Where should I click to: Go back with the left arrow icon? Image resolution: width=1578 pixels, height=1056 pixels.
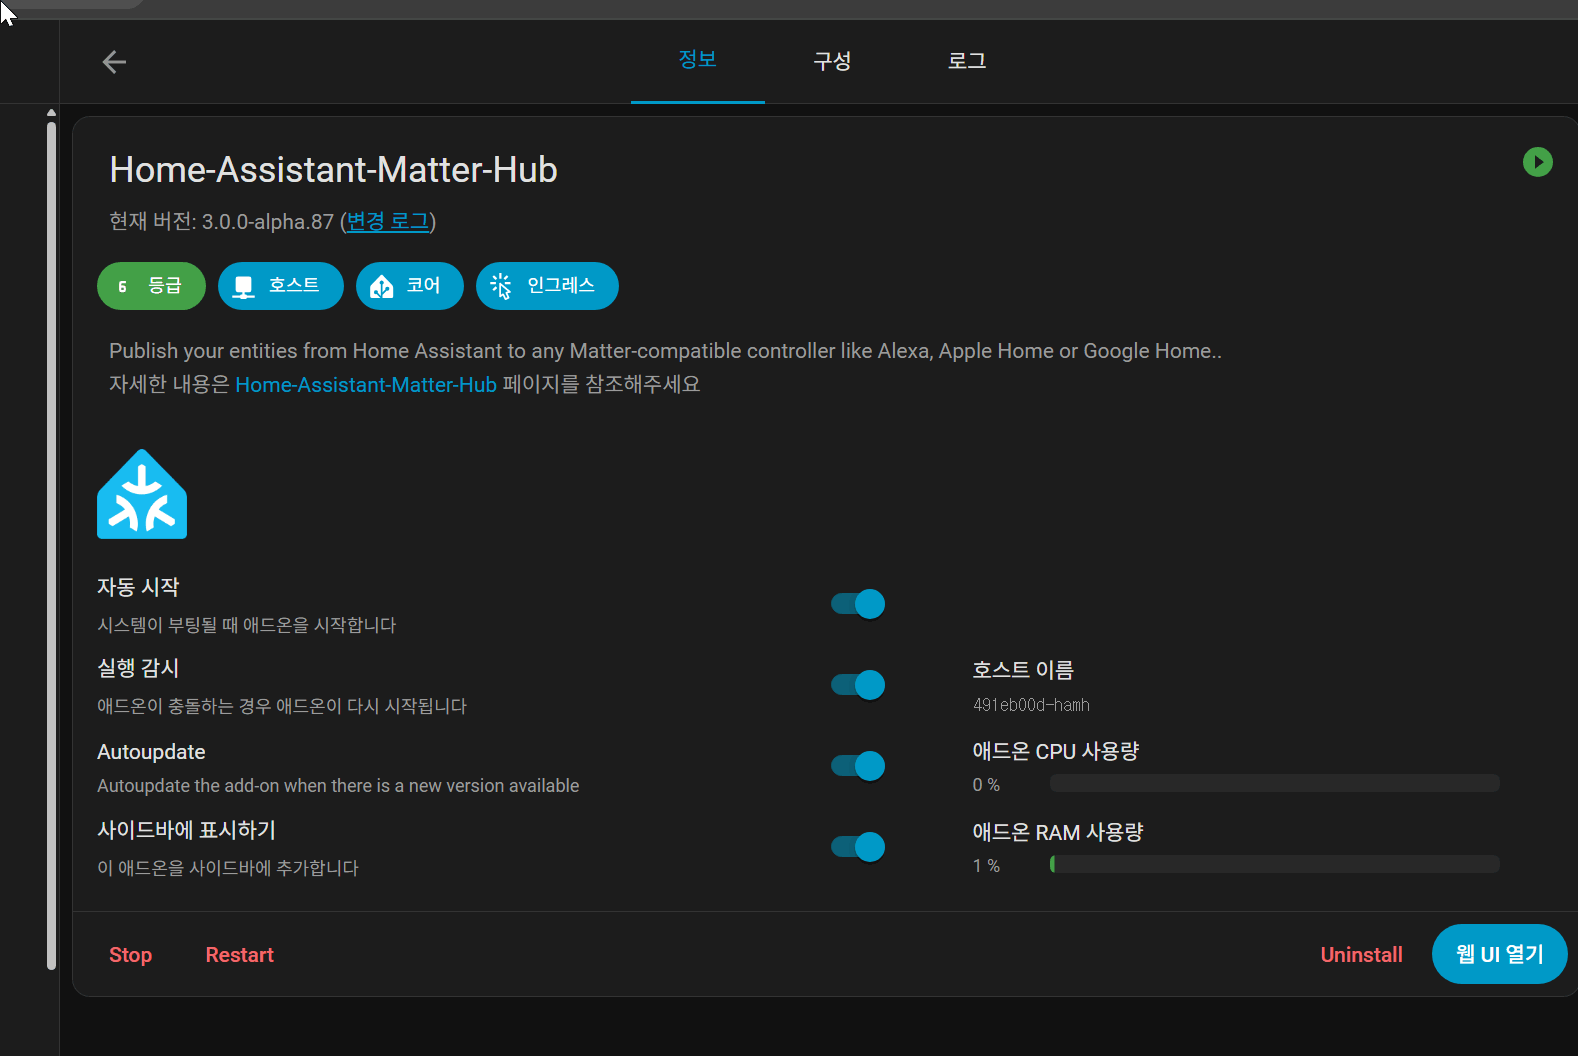[114, 62]
